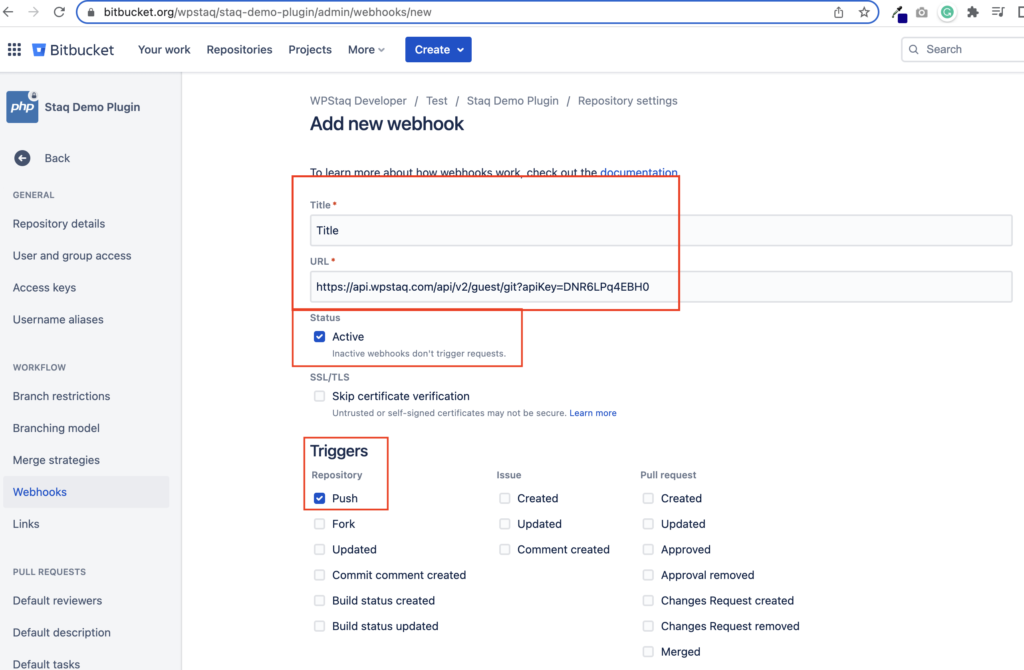Check Build status created checkbox
Image resolution: width=1024 pixels, height=670 pixels.
tap(319, 600)
